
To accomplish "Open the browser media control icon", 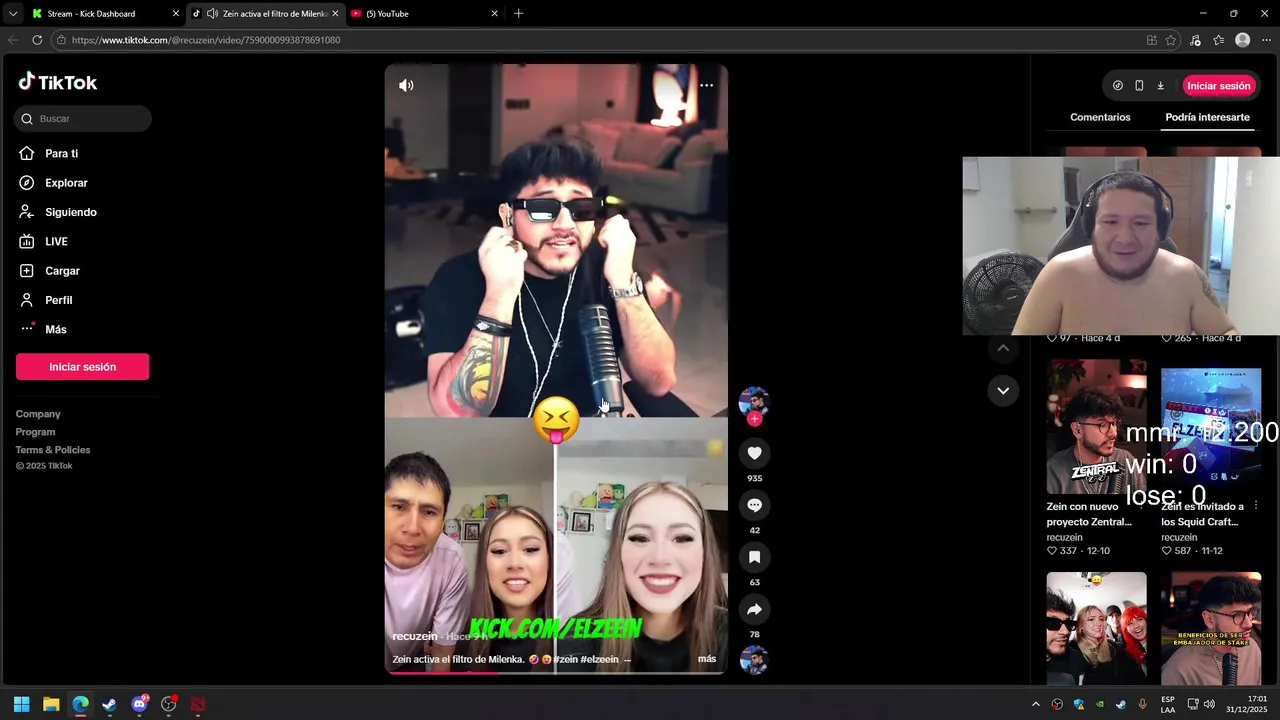I will (x=1195, y=40).
